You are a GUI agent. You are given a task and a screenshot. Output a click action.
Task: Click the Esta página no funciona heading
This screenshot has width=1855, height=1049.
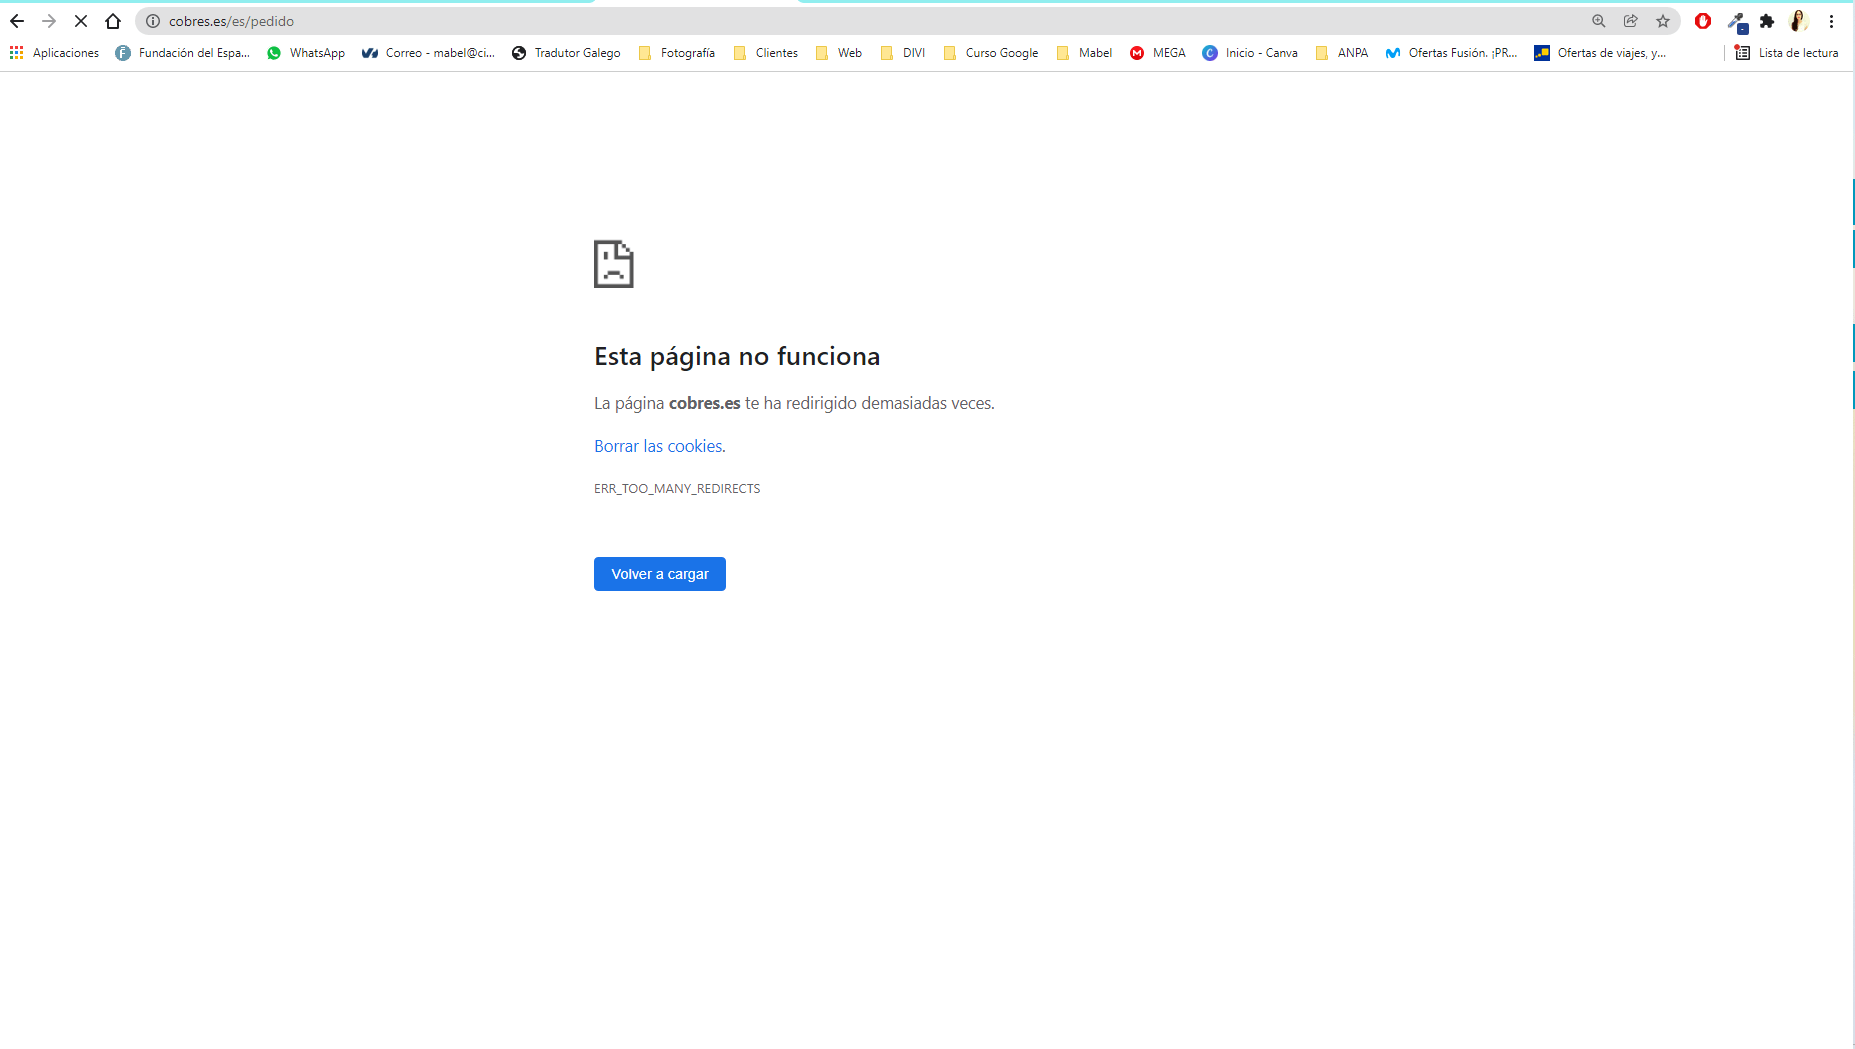[x=737, y=356]
